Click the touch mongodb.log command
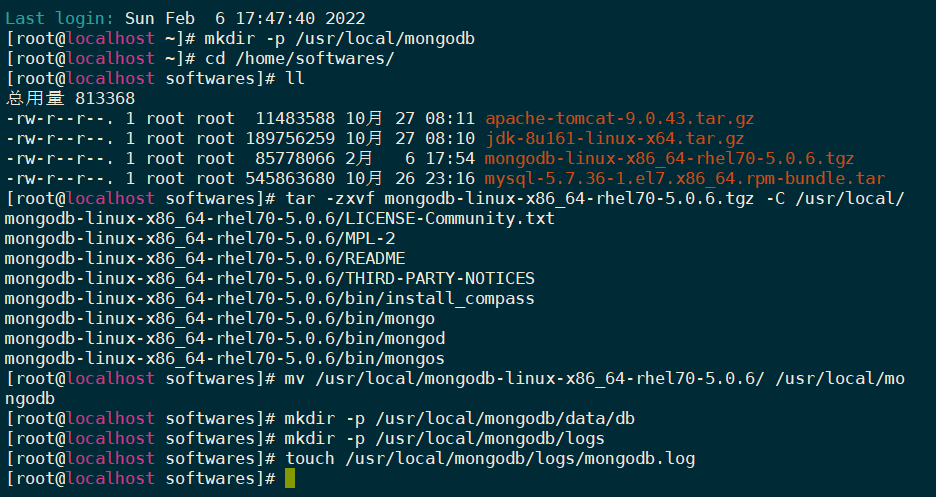This screenshot has width=936, height=497. pyautogui.click(x=490, y=459)
